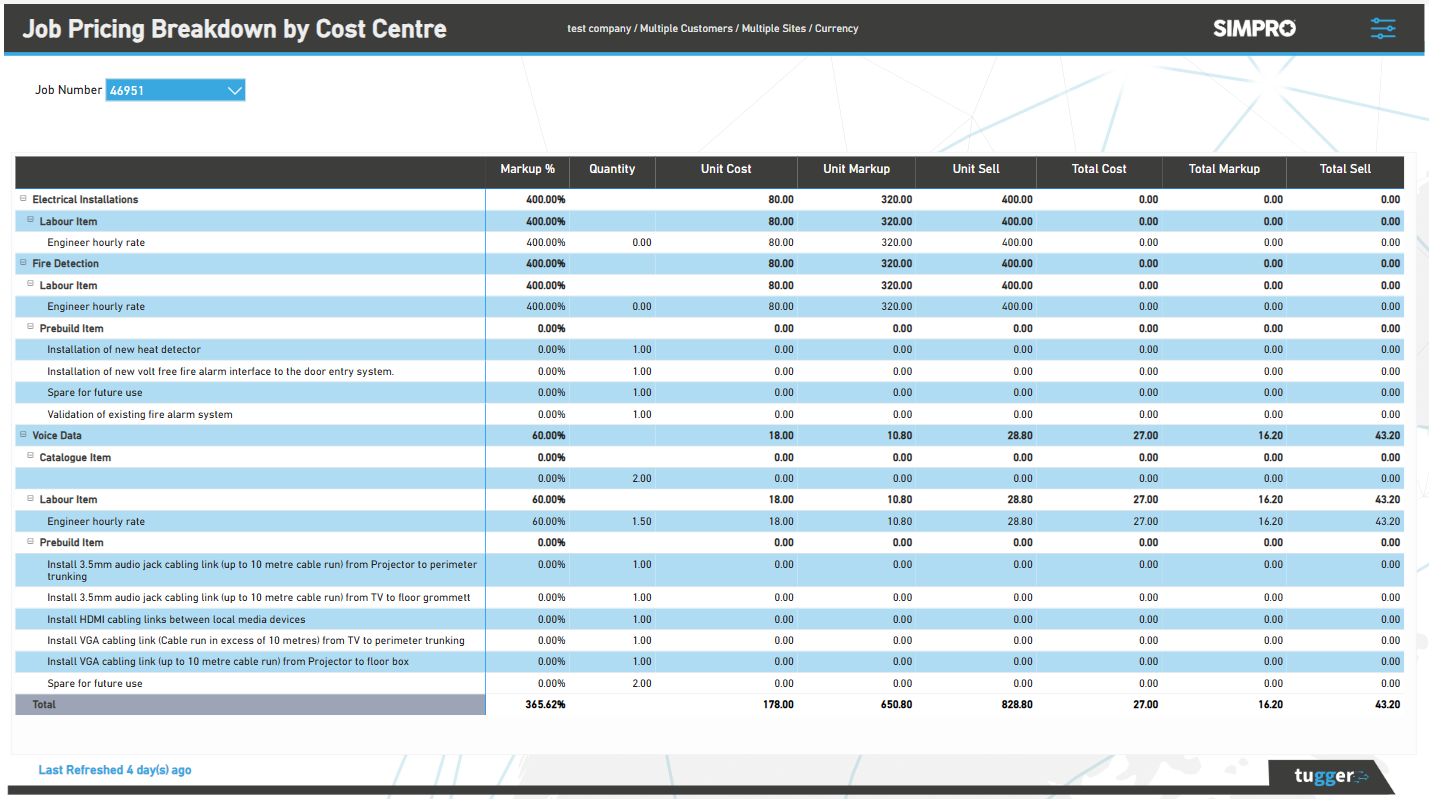This screenshot has width=1429, height=799.
Task: Collapse the Electrical Installations group
Action: (22, 199)
